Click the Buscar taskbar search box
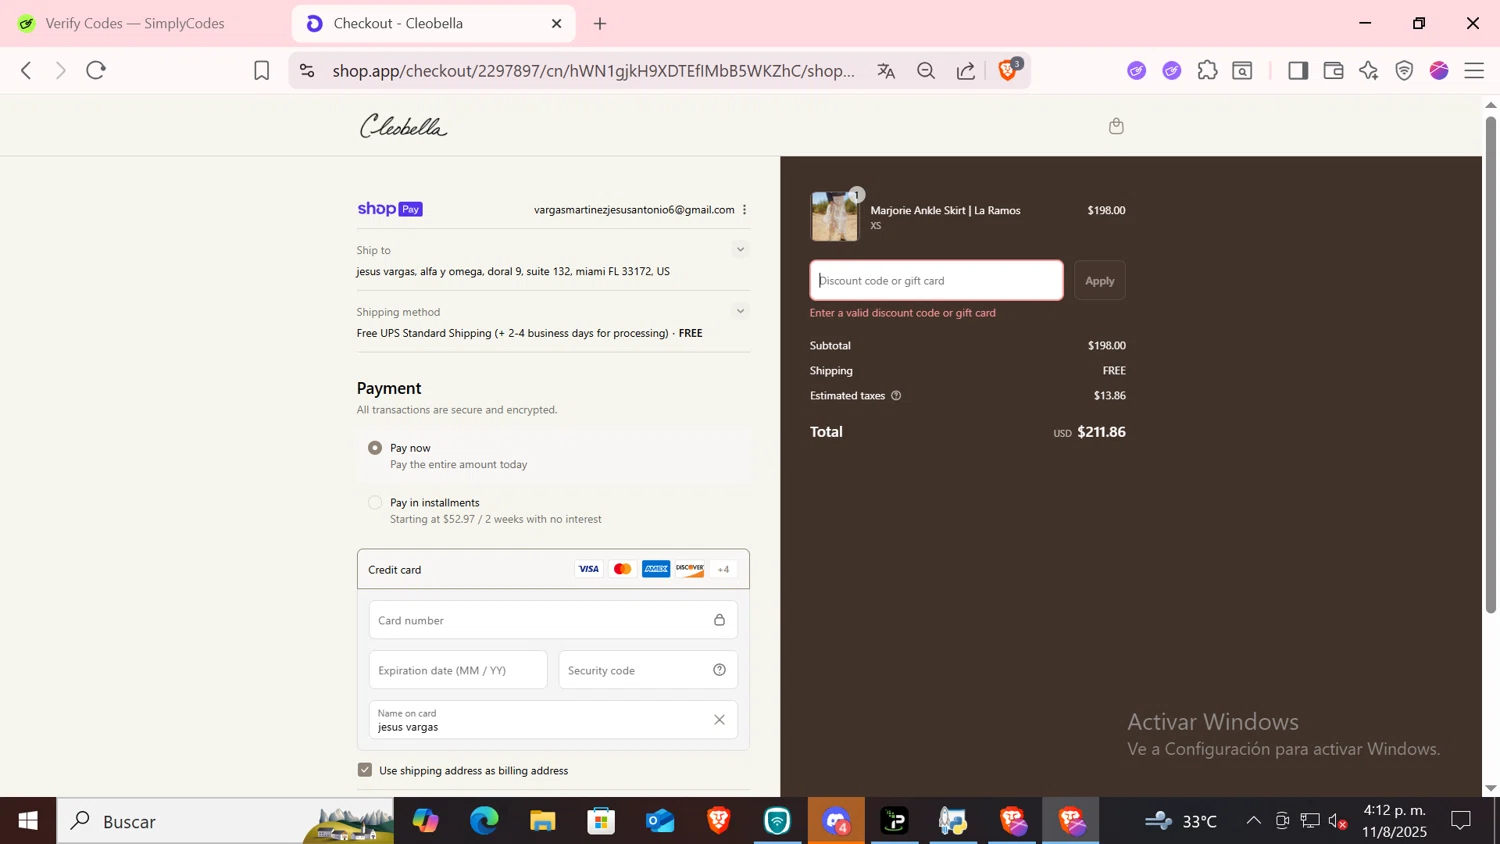 pyautogui.click(x=225, y=821)
